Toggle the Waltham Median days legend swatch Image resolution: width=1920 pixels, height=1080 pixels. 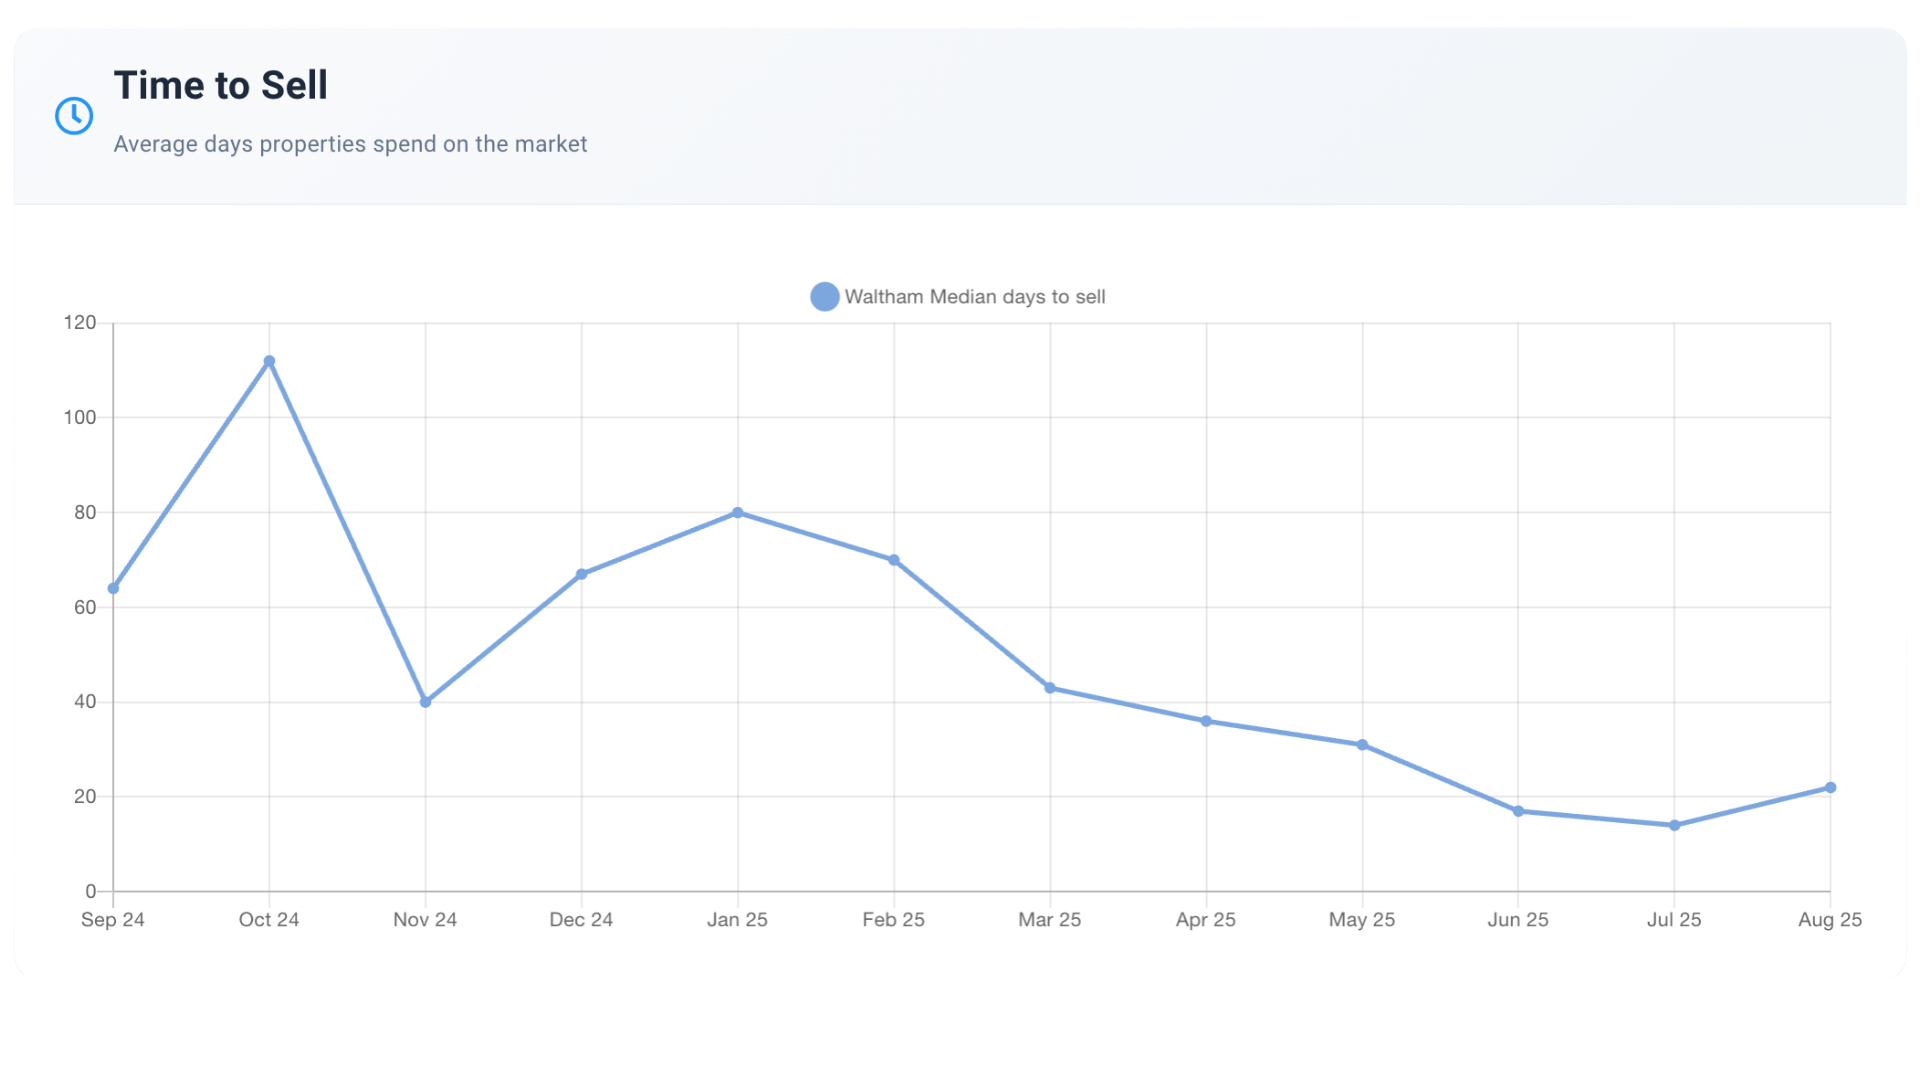(824, 297)
